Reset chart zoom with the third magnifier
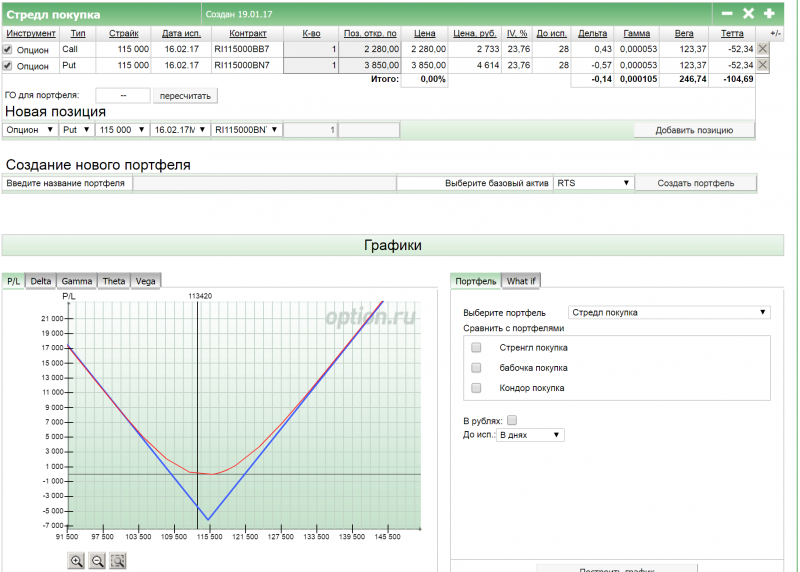The image size is (800, 572). coord(118,561)
